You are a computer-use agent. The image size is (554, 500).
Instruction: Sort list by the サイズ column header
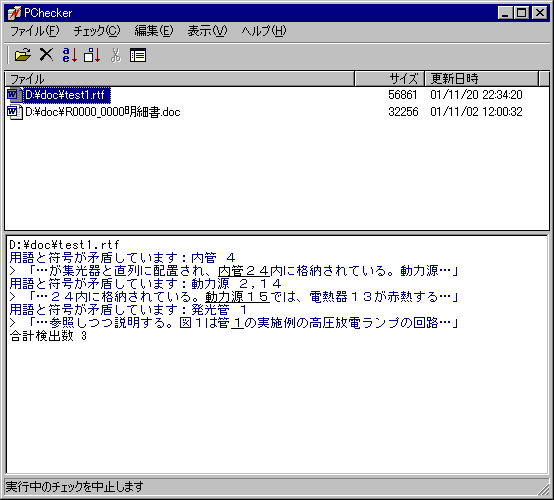389,78
